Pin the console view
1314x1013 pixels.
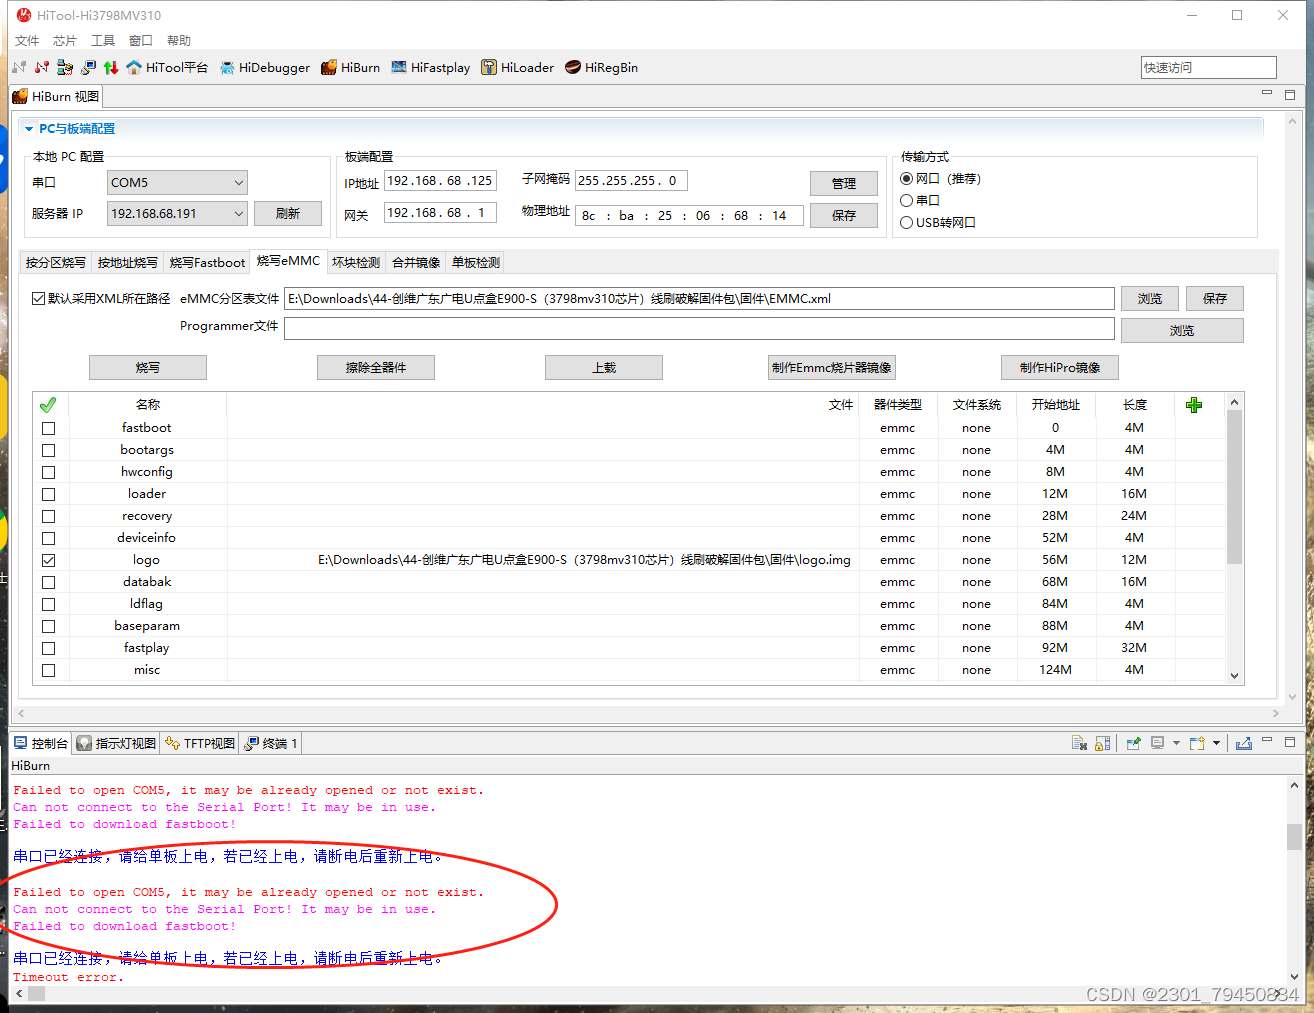(x=1133, y=743)
